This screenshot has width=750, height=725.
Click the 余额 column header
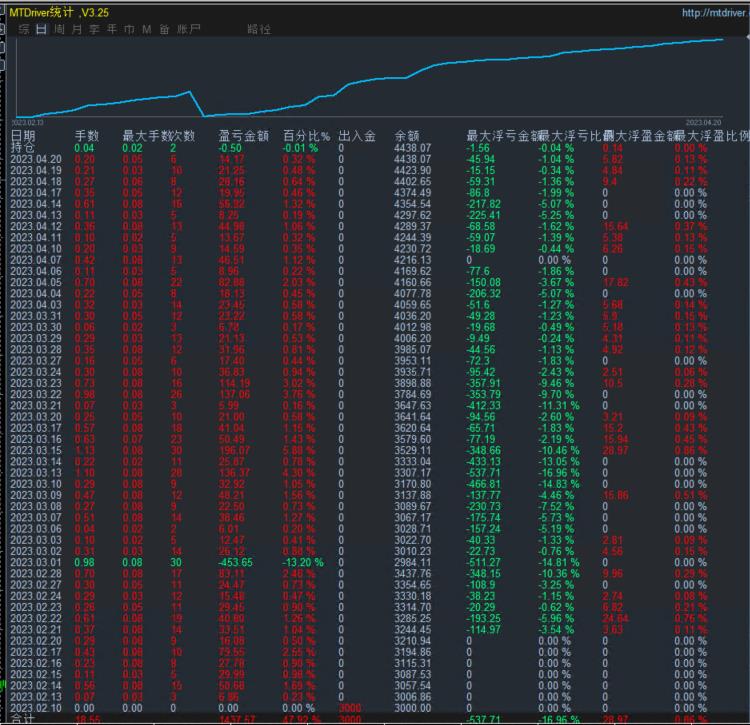(x=407, y=136)
